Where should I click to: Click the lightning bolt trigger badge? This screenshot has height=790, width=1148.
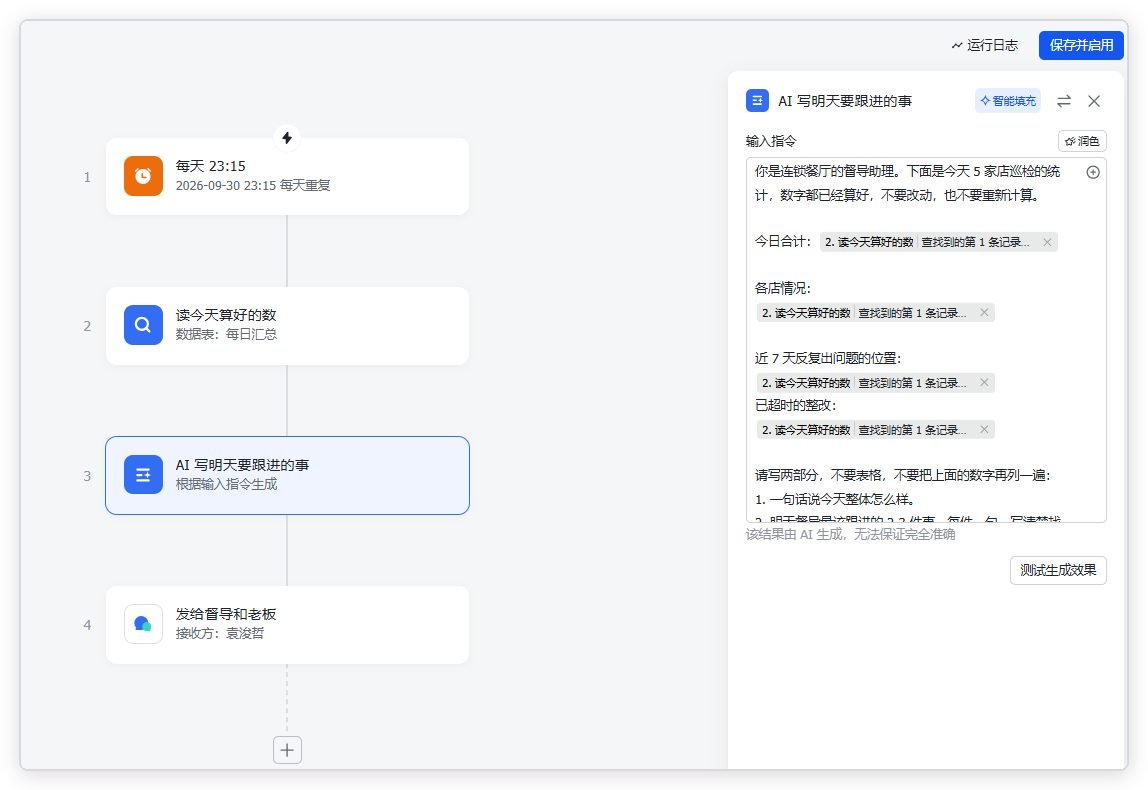tap(287, 138)
